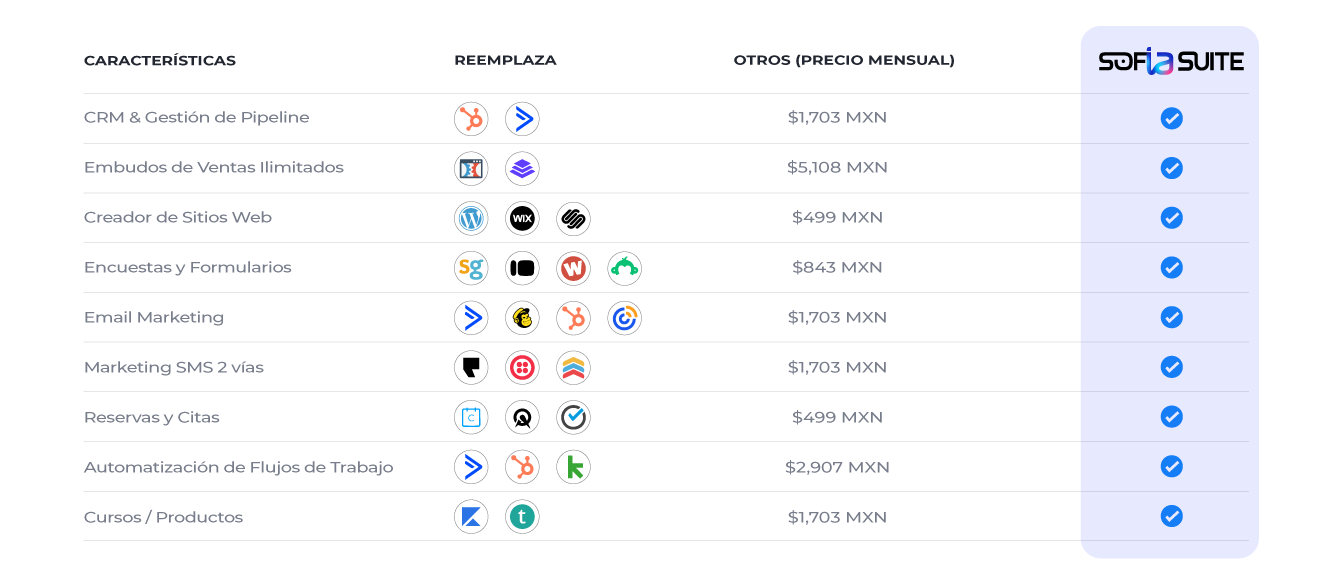
Task: Select the Teachable icon in Cursos row
Action: [522, 518]
